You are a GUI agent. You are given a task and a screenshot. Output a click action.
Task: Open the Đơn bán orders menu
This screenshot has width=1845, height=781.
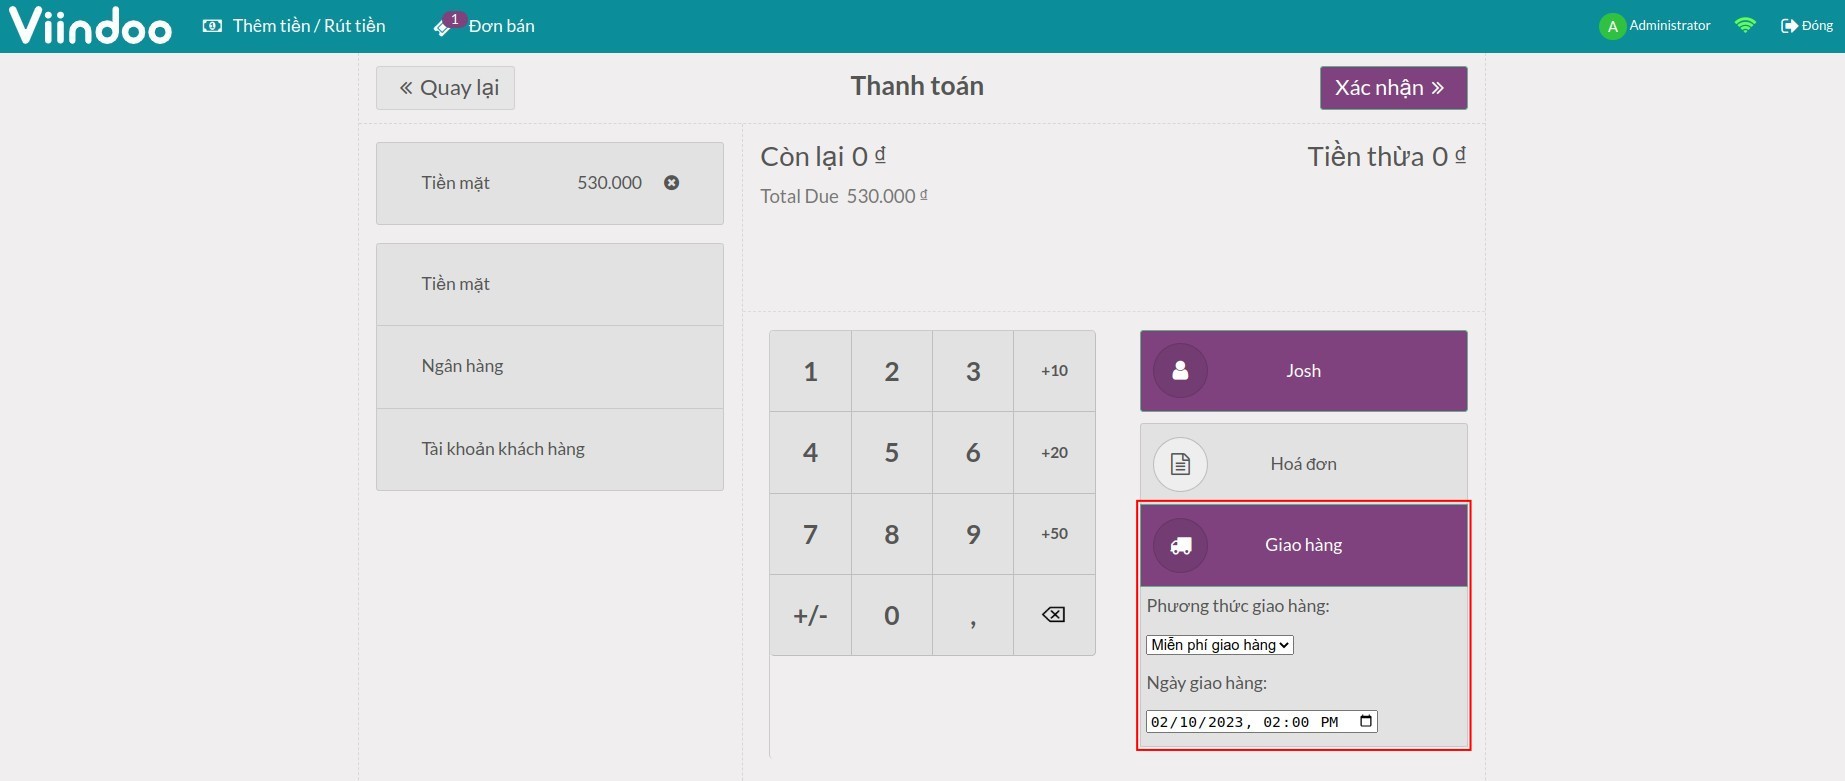(486, 26)
